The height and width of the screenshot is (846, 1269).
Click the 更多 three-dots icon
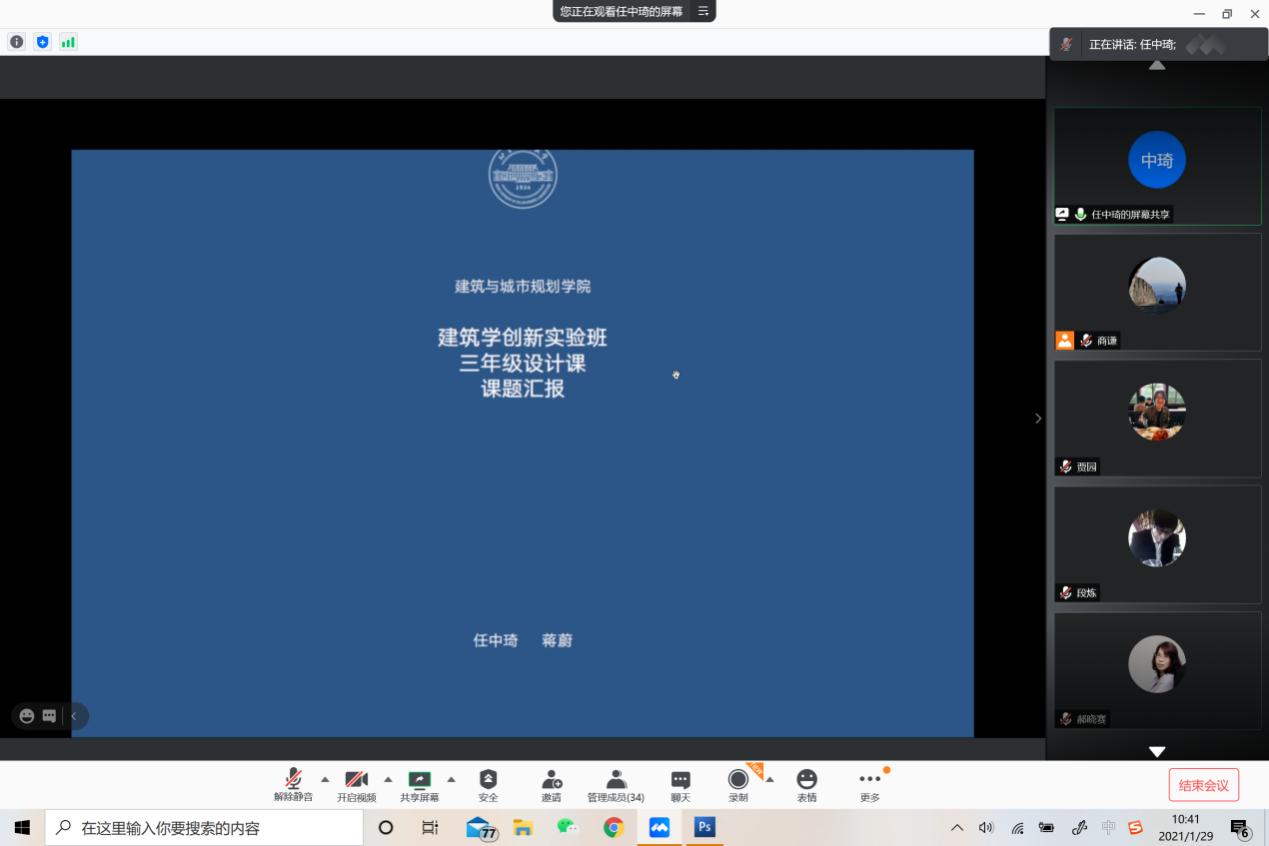[870, 780]
